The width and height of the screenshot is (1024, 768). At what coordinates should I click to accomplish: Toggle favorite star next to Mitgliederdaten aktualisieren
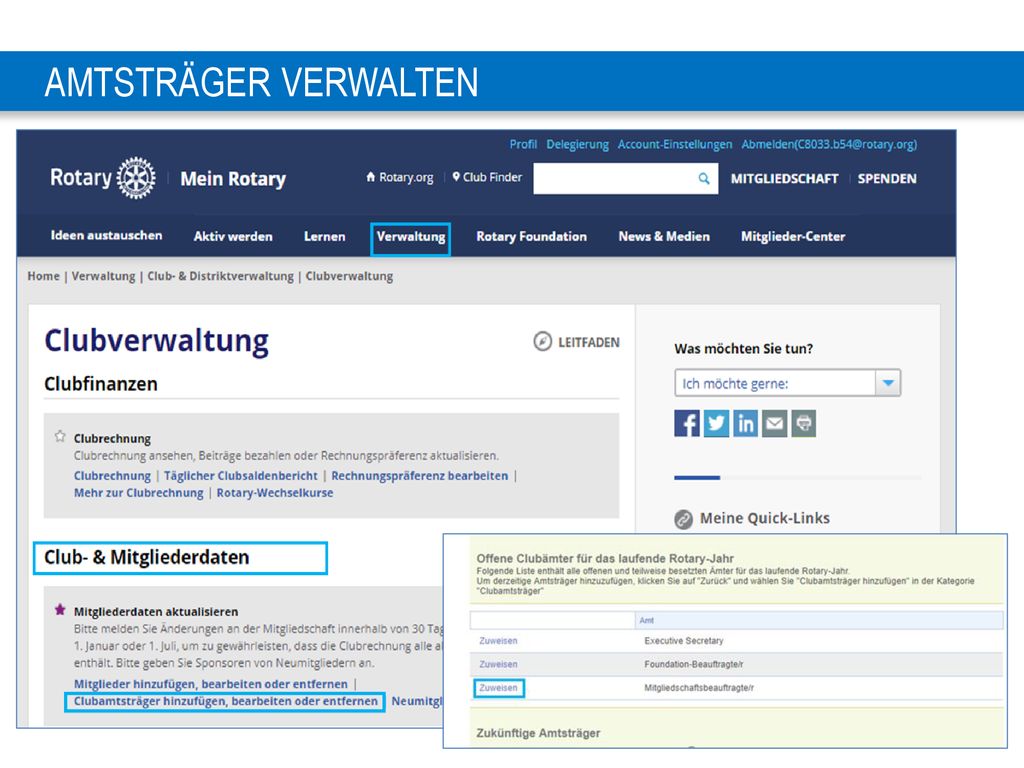tap(60, 609)
